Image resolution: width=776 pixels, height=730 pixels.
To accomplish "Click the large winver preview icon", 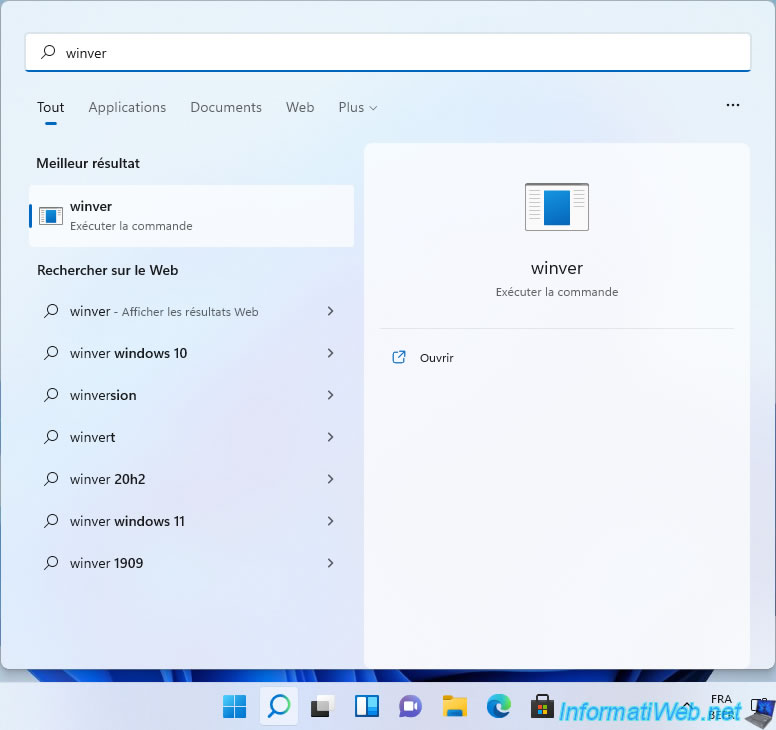I will tap(557, 207).
